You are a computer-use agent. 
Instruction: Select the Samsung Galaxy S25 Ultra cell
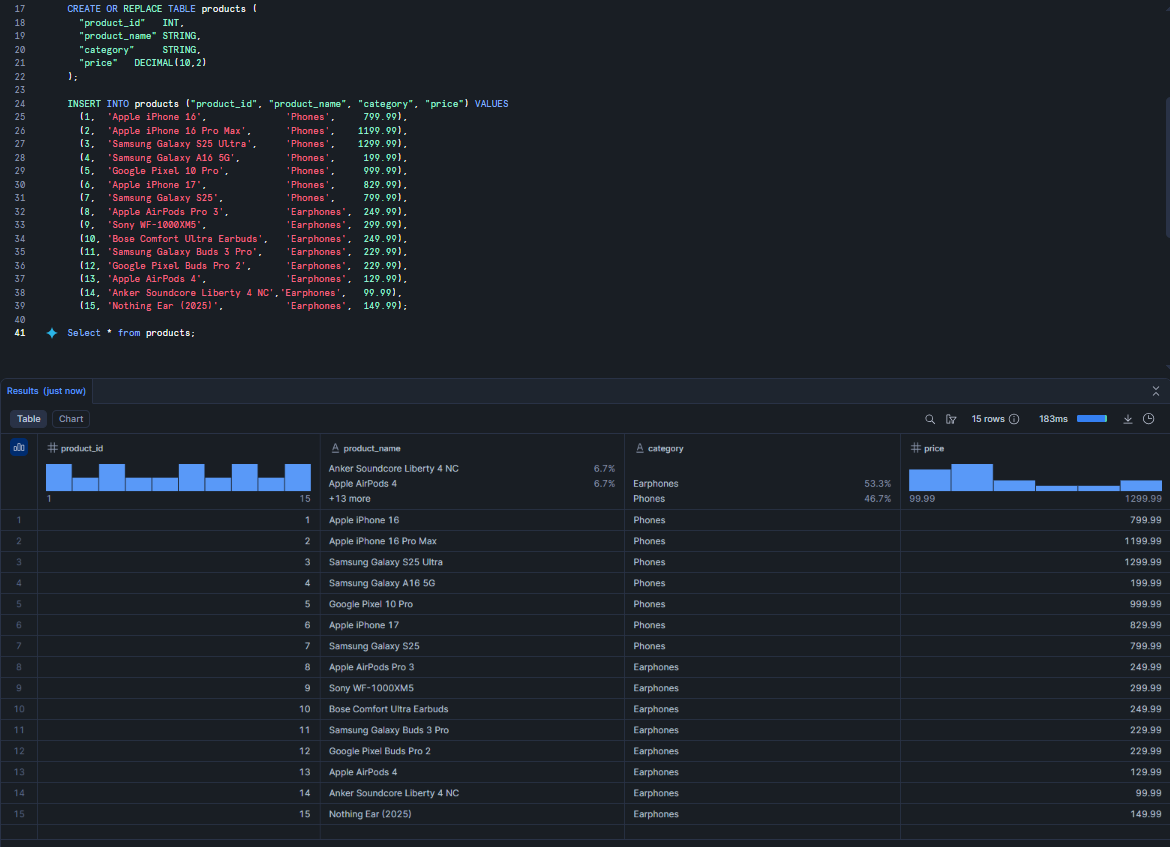pyautogui.click(x=386, y=562)
